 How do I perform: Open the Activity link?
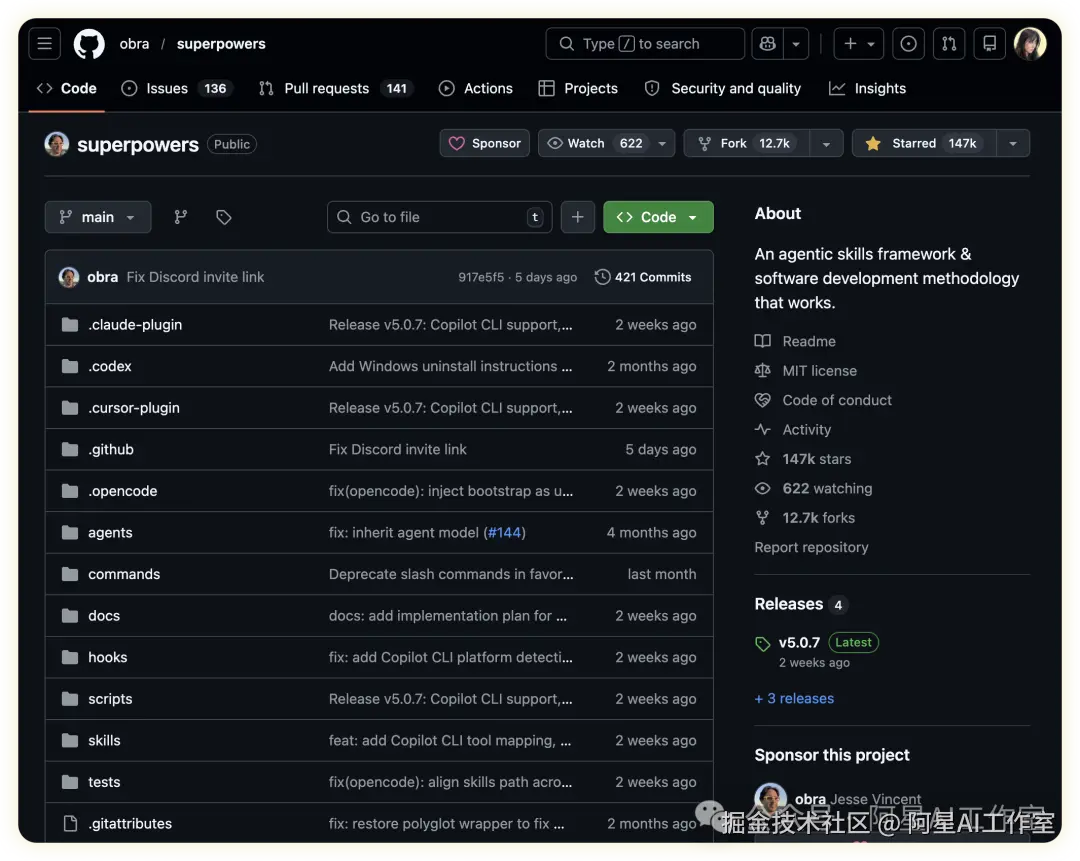792,430
